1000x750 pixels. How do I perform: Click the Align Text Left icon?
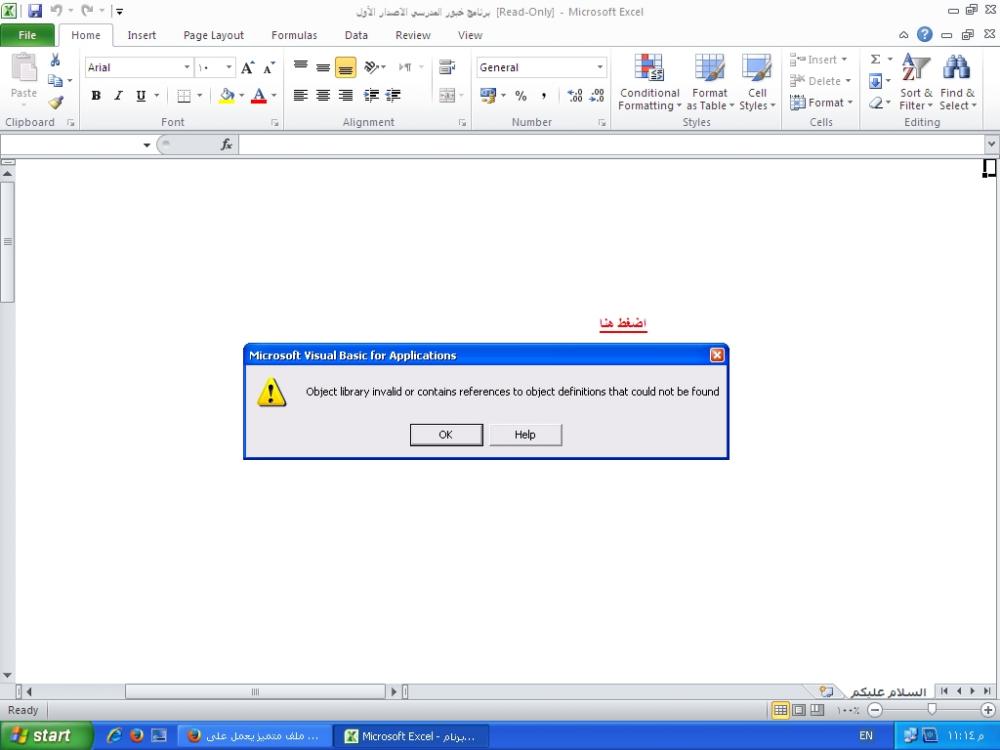click(x=300, y=96)
